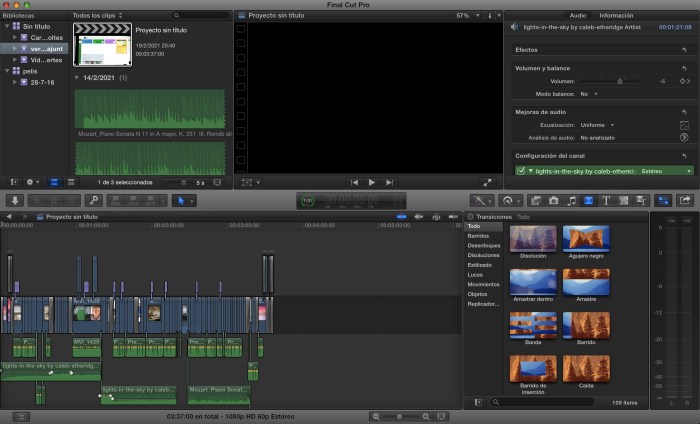Switch browser to filmstrip view

coord(54,182)
